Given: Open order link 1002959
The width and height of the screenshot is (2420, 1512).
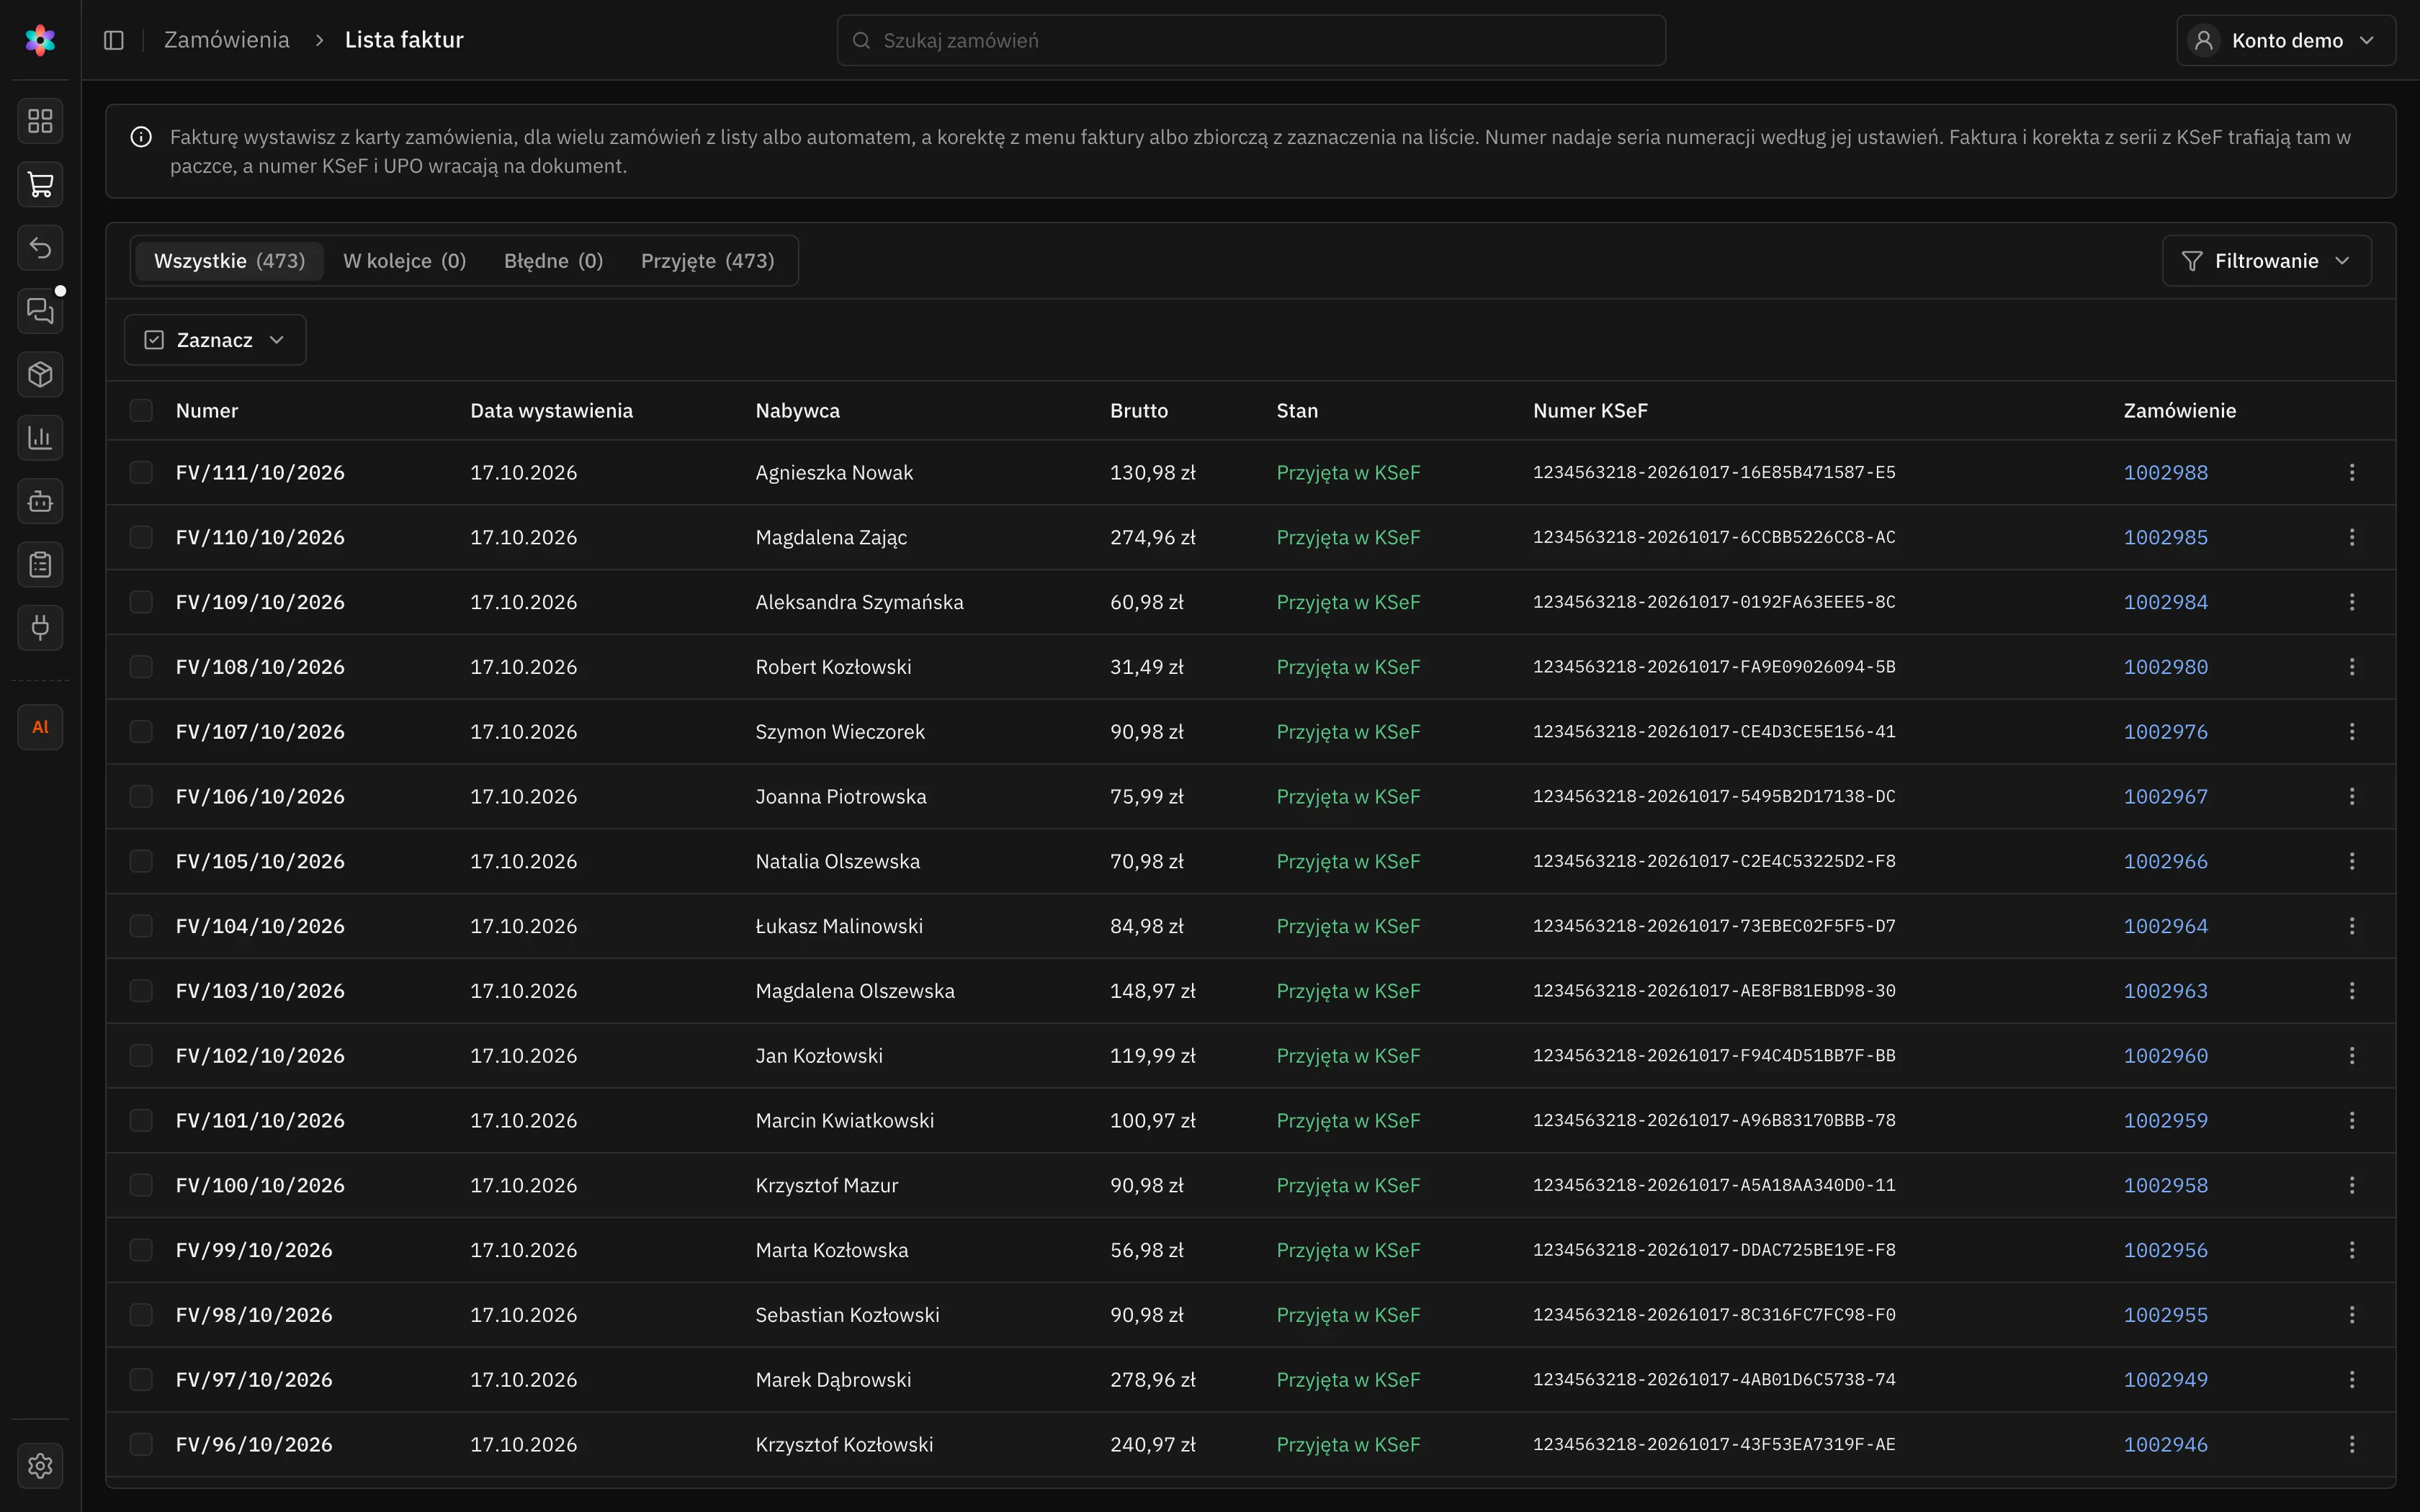Looking at the screenshot, I should 2166,1120.
